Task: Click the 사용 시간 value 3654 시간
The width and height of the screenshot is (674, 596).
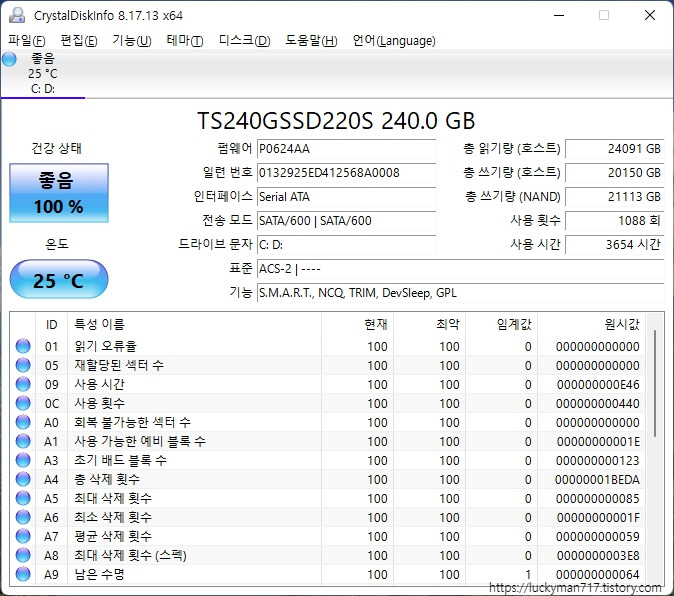Action: click(x=615, y=245)
